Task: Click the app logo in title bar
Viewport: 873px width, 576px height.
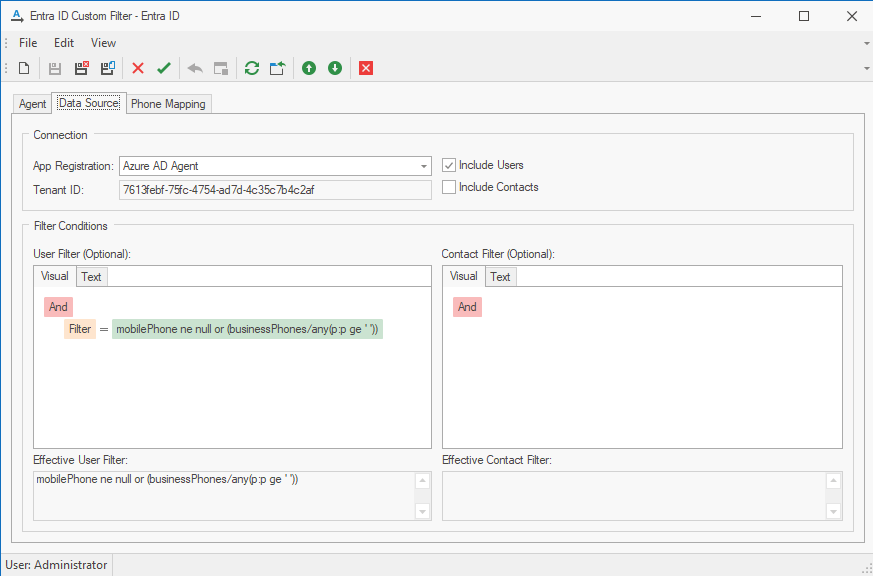Action: coord(17,16)
